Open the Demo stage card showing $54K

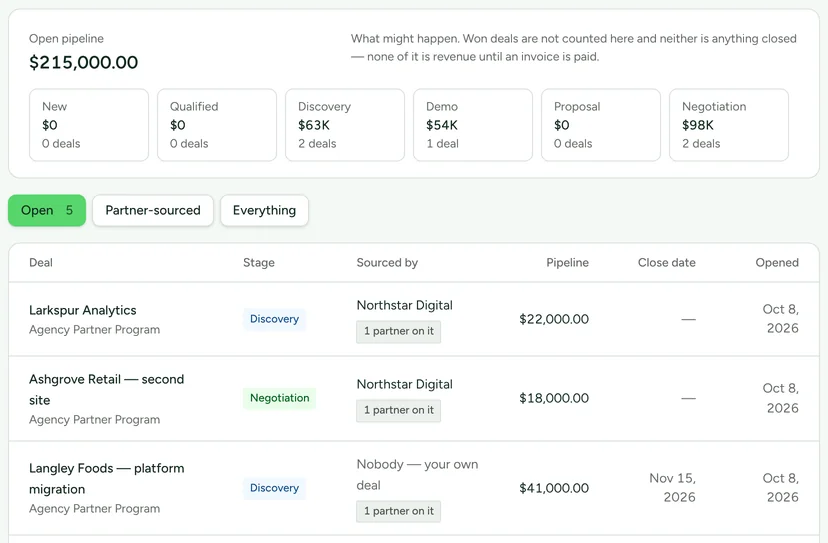point(473,125)
